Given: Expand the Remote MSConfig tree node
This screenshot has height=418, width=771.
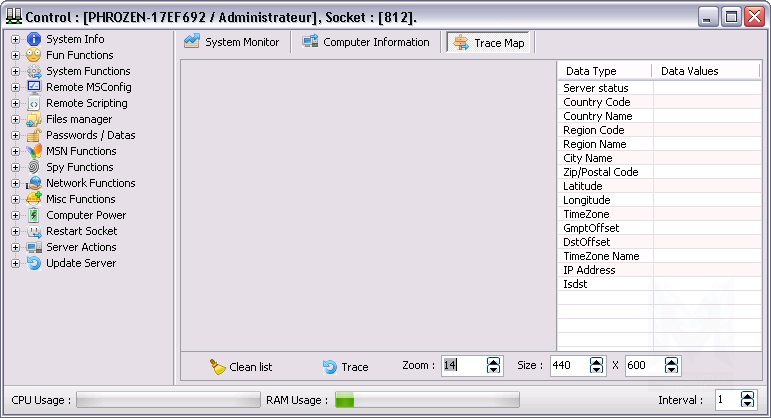Looking at the screenshot, I should point(15,87).
